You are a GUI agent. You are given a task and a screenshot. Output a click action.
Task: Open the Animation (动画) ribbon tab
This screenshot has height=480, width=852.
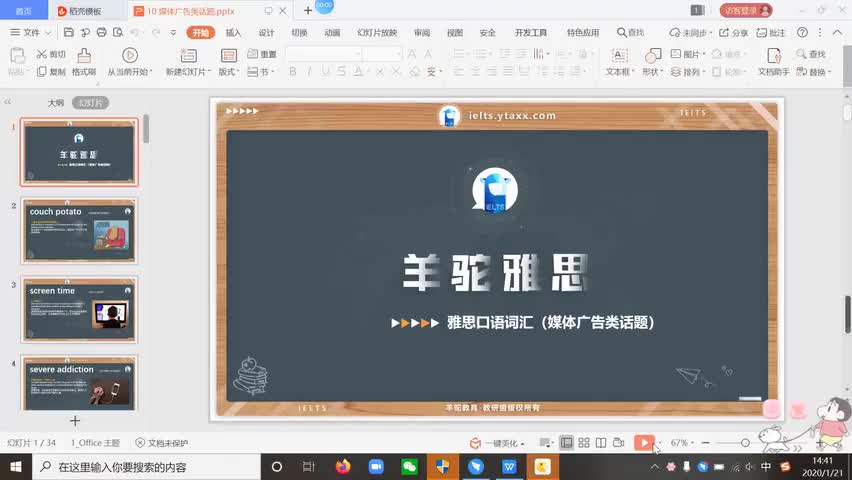pyautogui.click(x=332, y=33)
